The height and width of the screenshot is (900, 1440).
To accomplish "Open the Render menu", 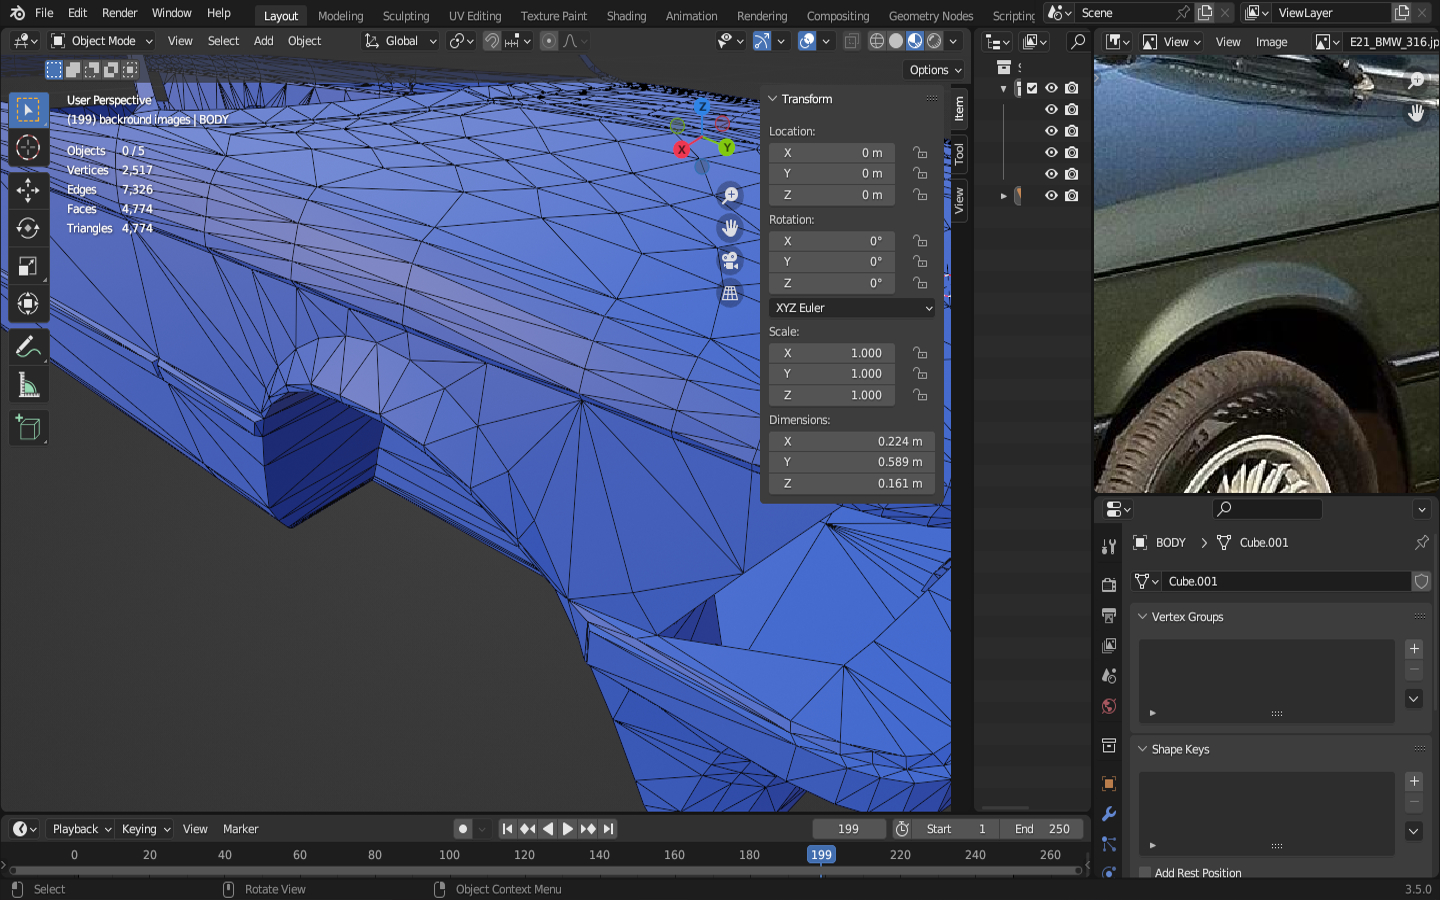I will (x=119, y=13).
